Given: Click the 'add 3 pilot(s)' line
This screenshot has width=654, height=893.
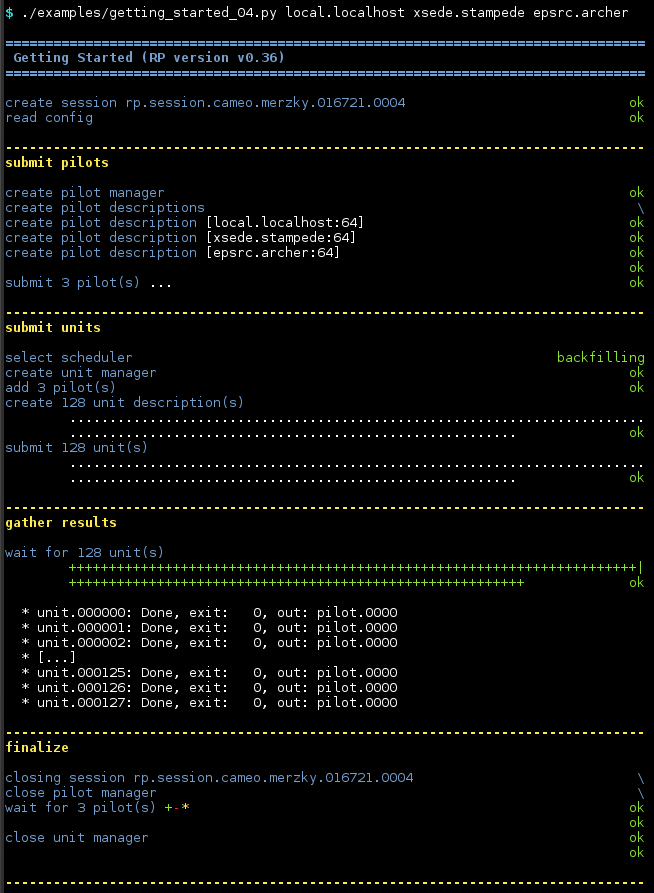Looking at the screenshot, I should point(61,387).
